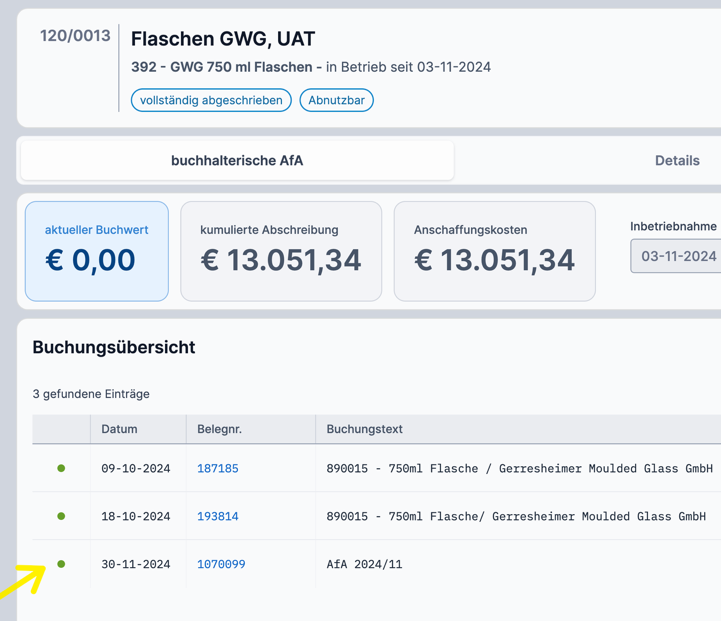Switch to the 'buchhalterische AfA' tab
This screenshot has height=621, width=721.
pyautogui.click(x=237, y=160)
